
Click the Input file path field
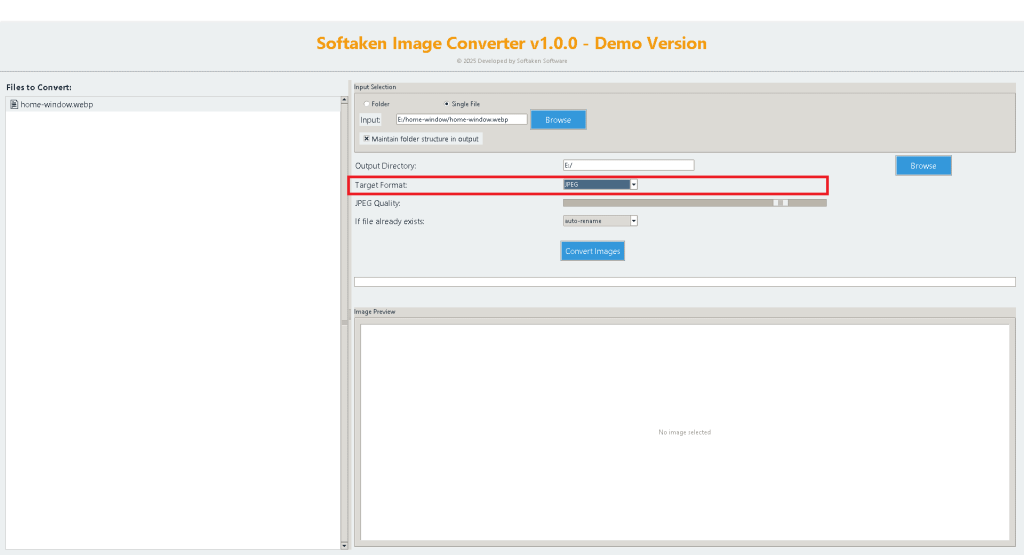tap(461, 120)
